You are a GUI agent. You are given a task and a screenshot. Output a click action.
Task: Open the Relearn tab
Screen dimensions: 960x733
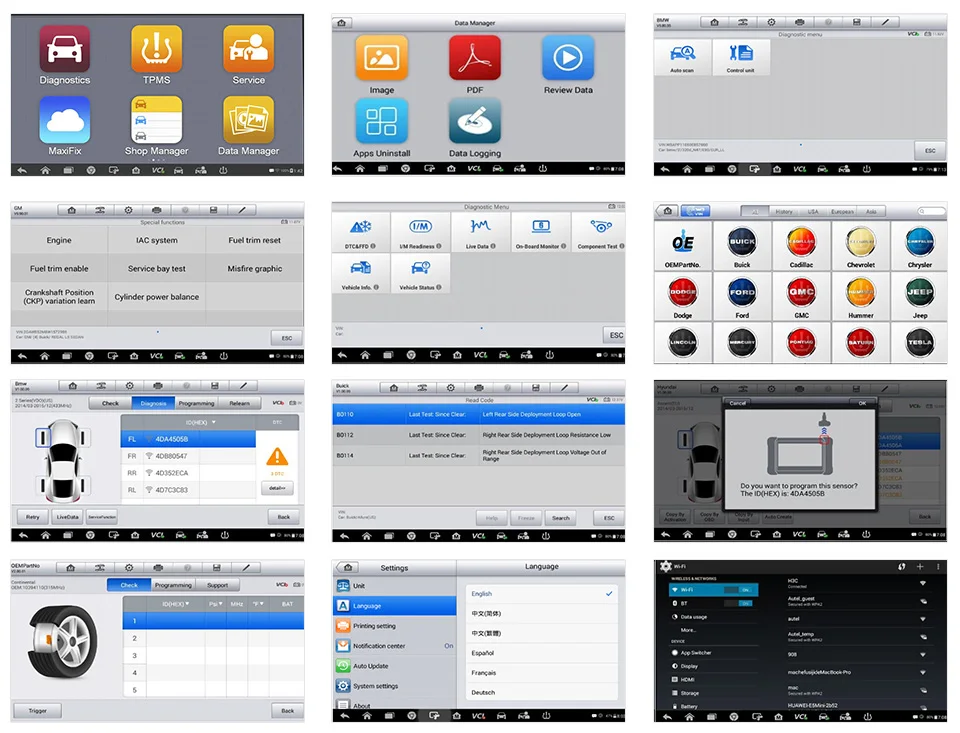tap(239, 403)
